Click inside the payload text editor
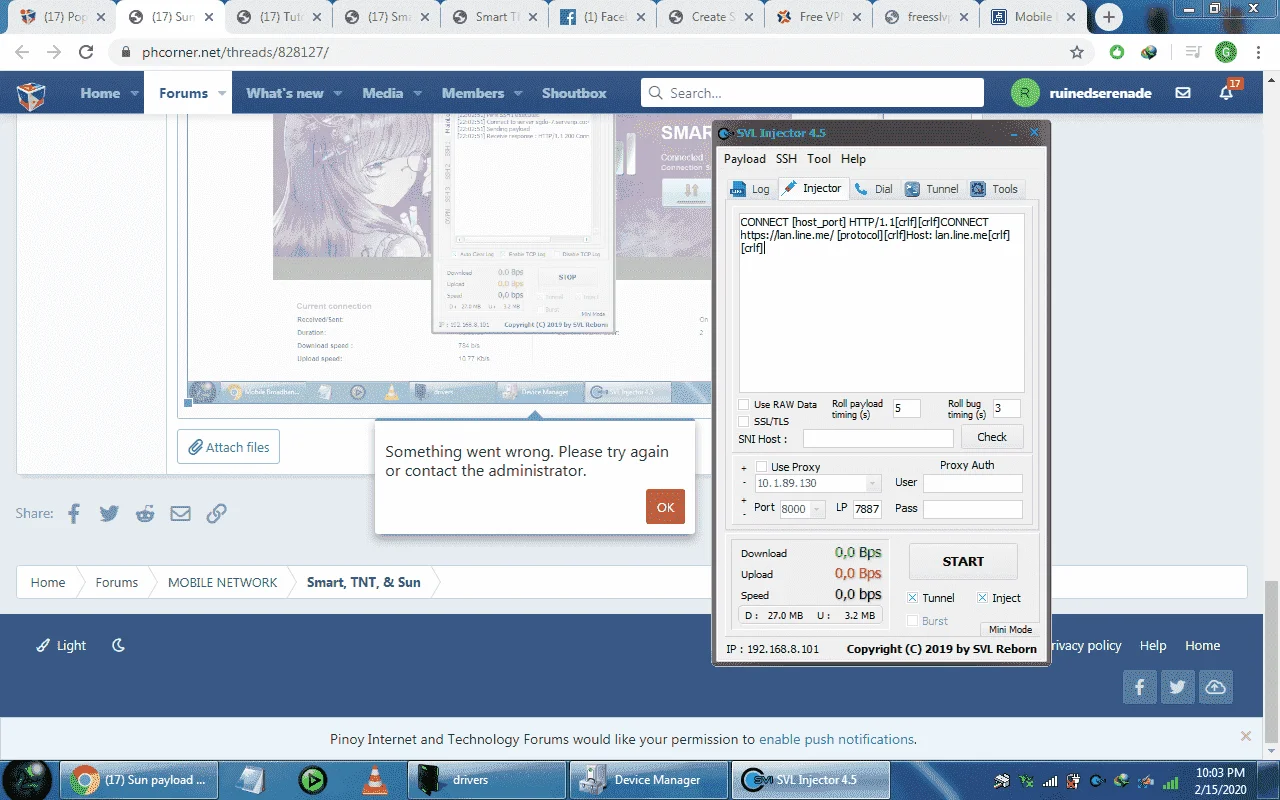The image size is (1280, 800). click(x=882, y=302)
